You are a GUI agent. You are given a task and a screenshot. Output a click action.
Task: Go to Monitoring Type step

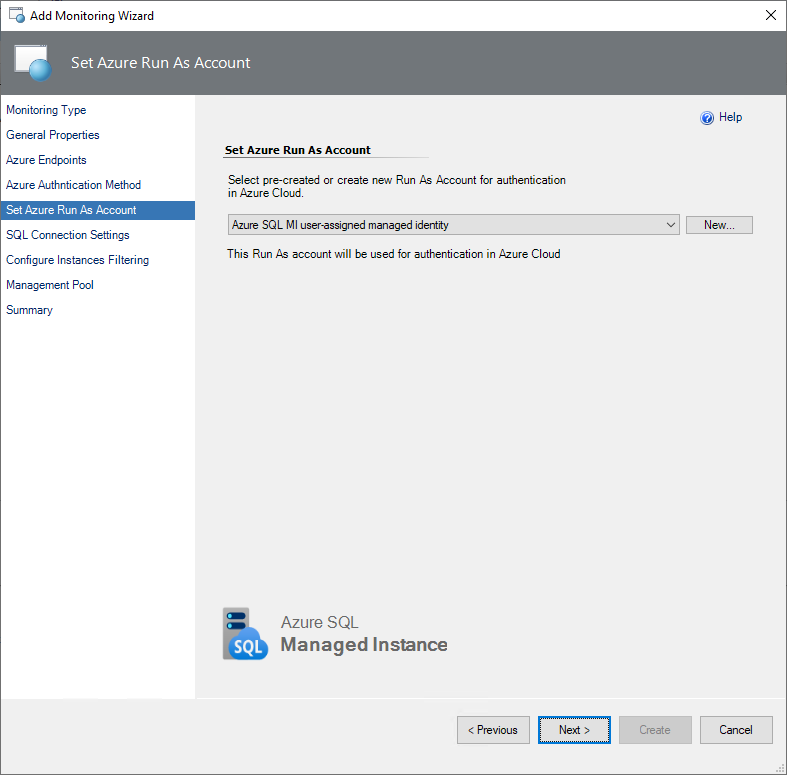point(46,110)
